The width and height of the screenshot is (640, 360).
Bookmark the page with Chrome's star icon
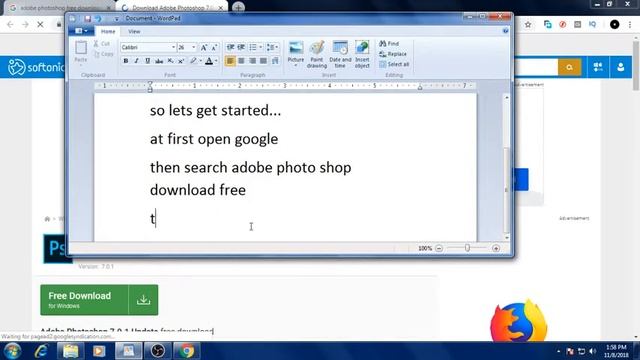click(x=528, y=25)
